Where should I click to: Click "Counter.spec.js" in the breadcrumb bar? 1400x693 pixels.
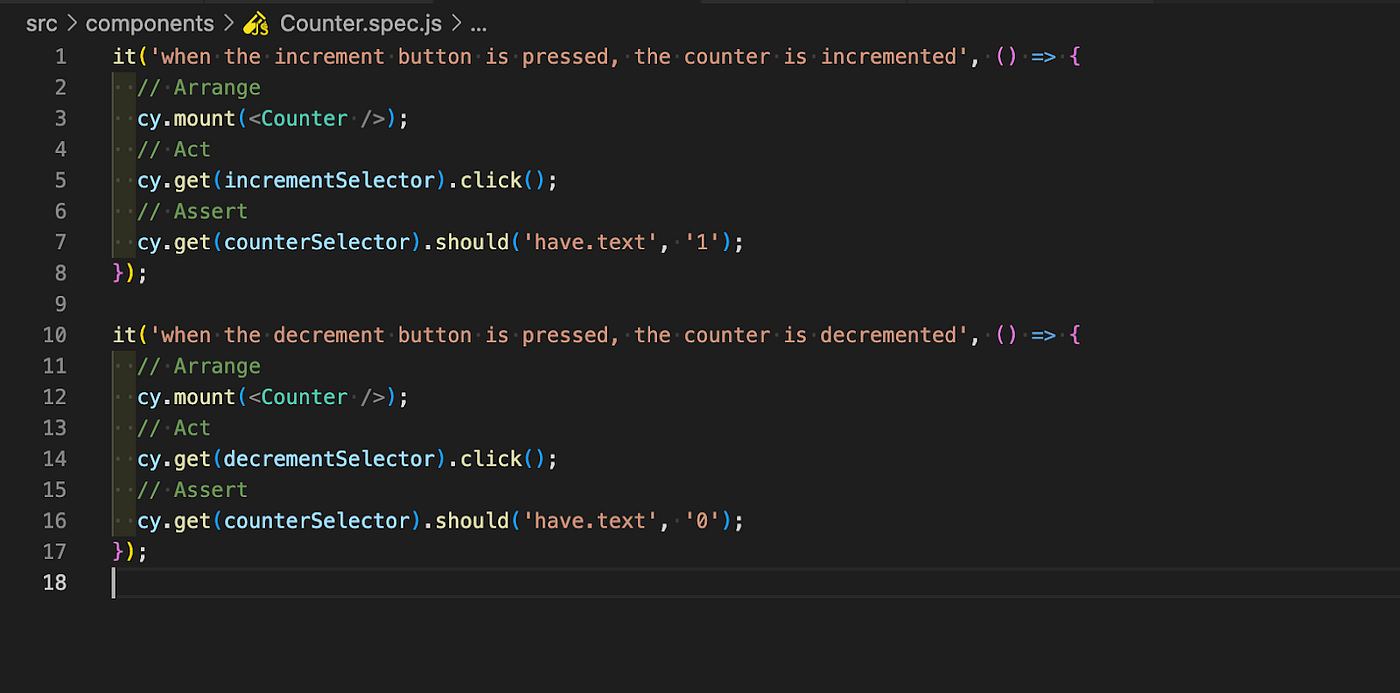click(x=360, y=23)
